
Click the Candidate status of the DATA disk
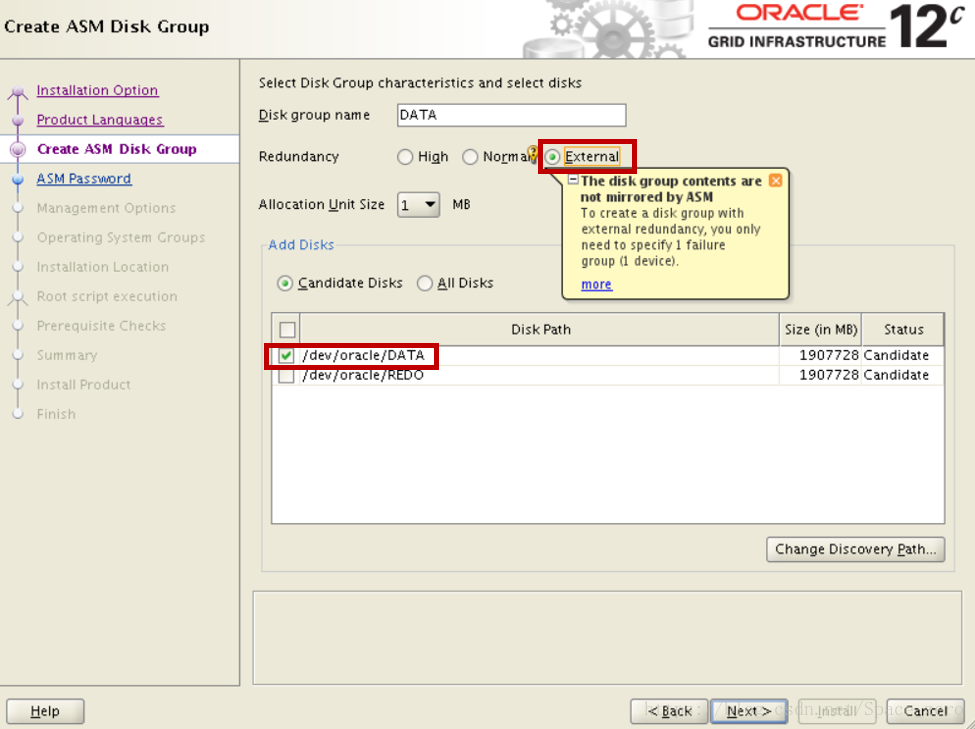tap(896, 355)
